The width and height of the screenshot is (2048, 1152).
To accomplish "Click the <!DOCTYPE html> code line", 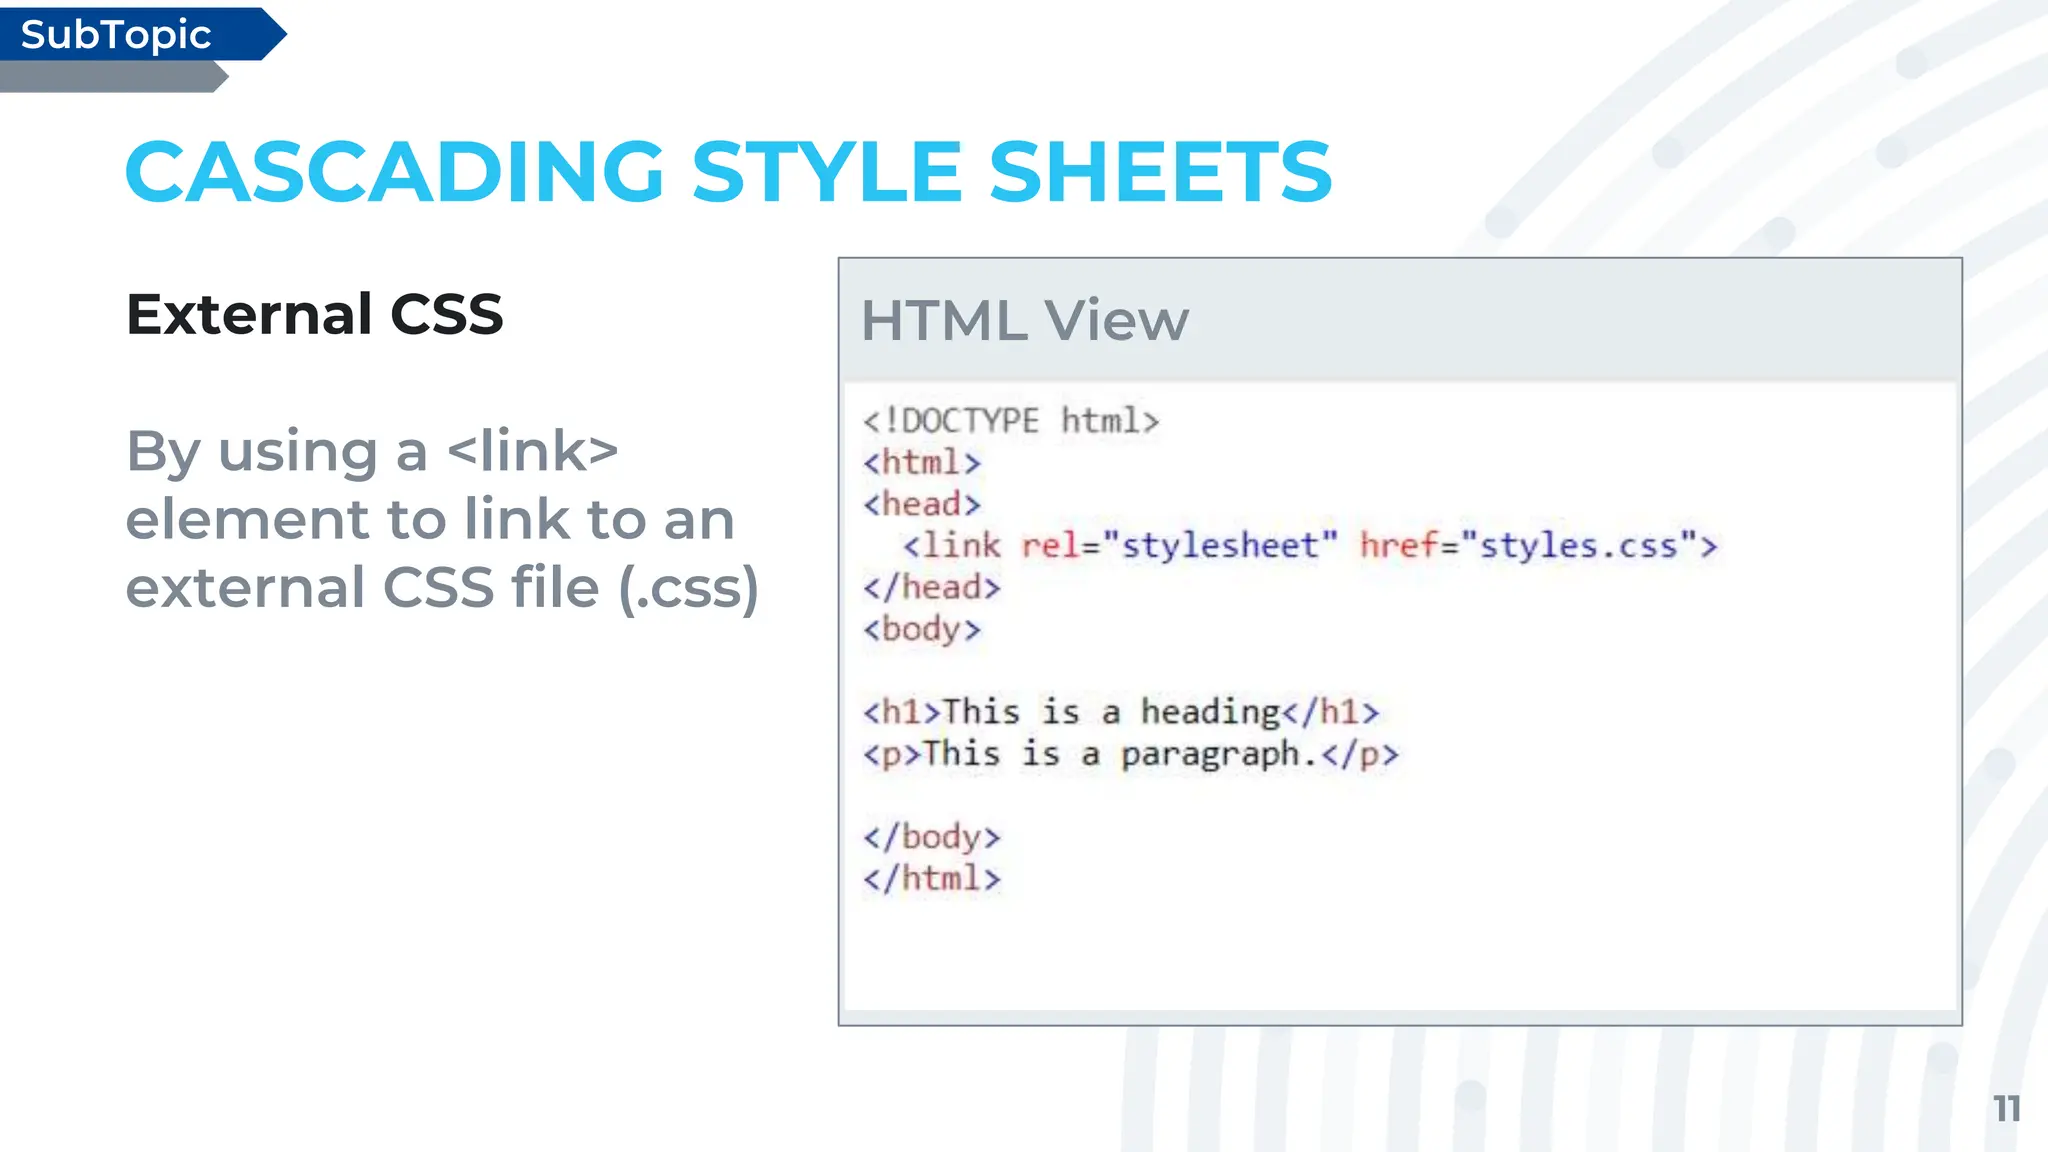I will pyautogui.click(x=1010, y=421).
